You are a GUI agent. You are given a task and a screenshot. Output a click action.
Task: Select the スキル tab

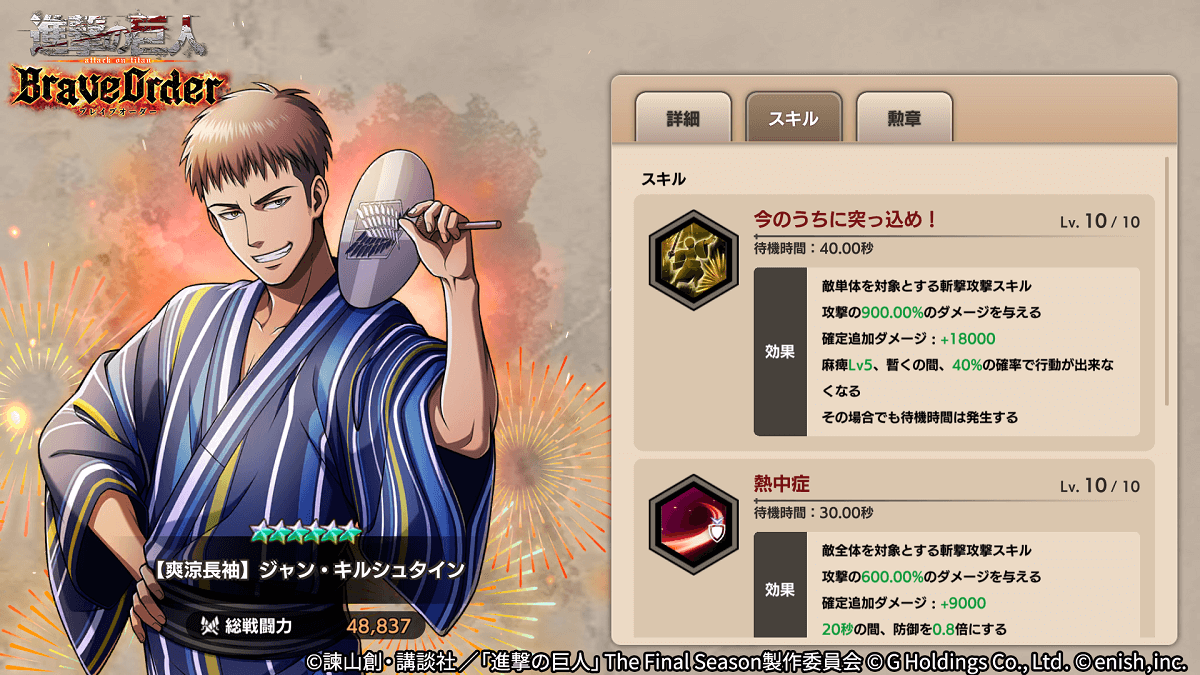[x=793, y=118]
